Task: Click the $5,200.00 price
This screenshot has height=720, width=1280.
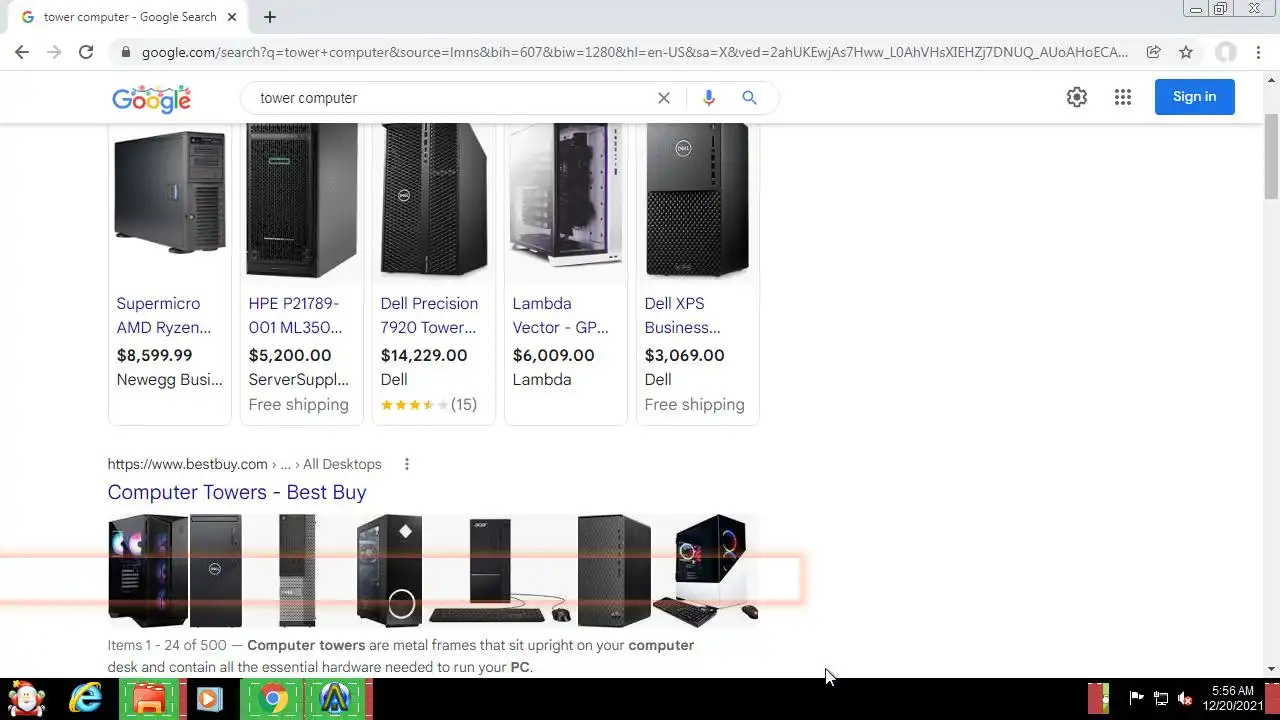Action: coord(290,355)
